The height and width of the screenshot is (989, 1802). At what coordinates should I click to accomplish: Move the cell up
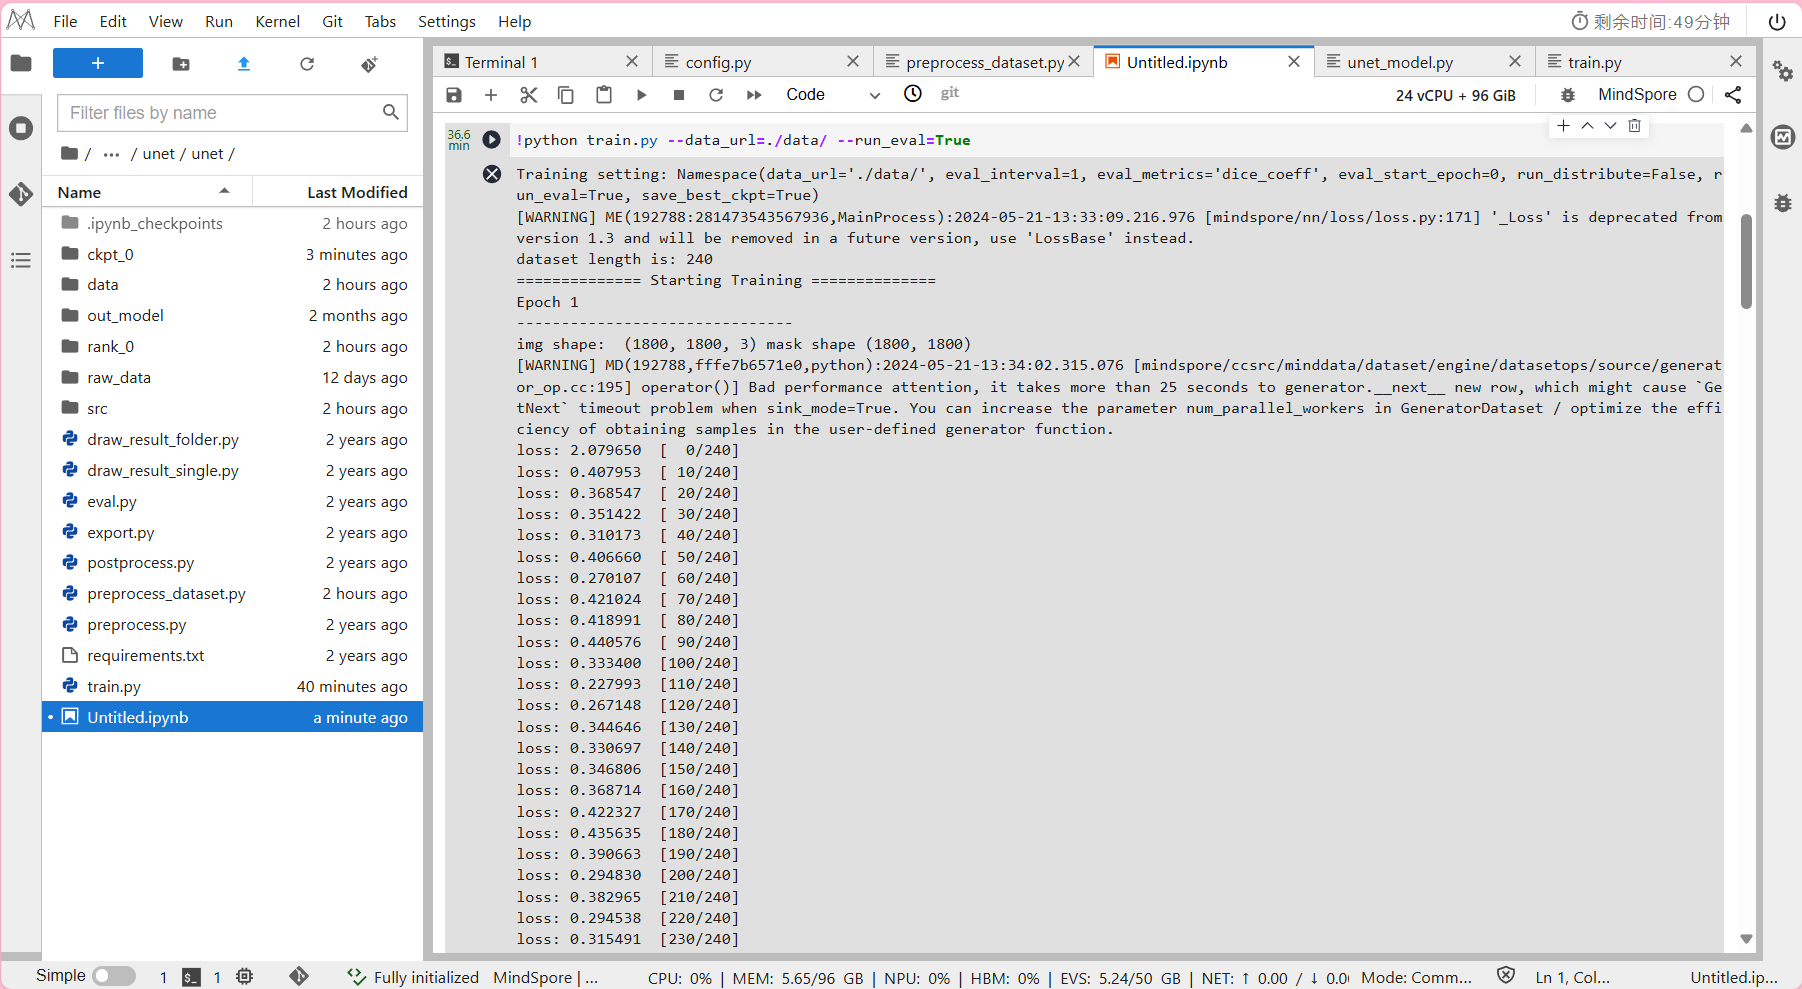(x=1587, y=126)
